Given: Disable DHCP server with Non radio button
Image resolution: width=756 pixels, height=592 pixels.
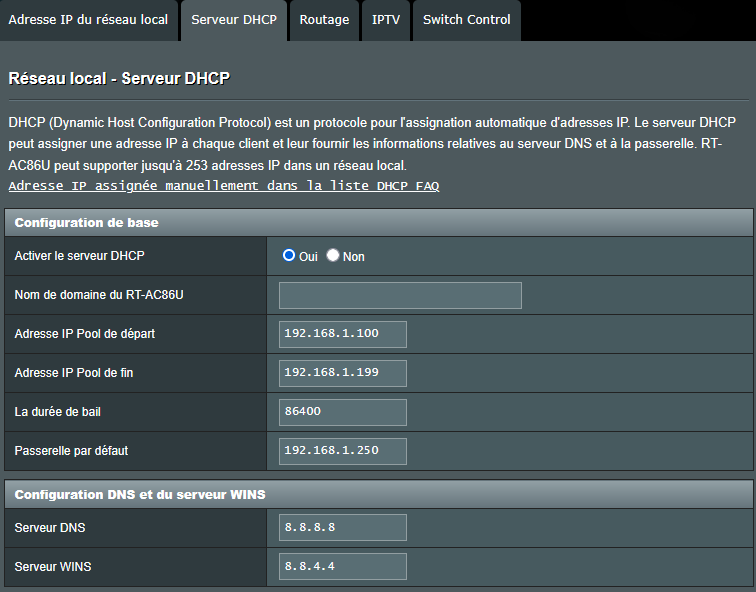Looking at the screenshot, I should tap(333, 256).
